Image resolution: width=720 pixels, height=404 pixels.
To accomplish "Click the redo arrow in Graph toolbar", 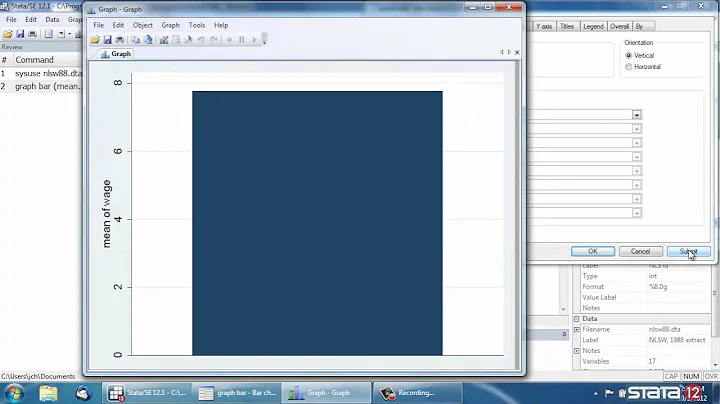I will (x=214, y=40).
